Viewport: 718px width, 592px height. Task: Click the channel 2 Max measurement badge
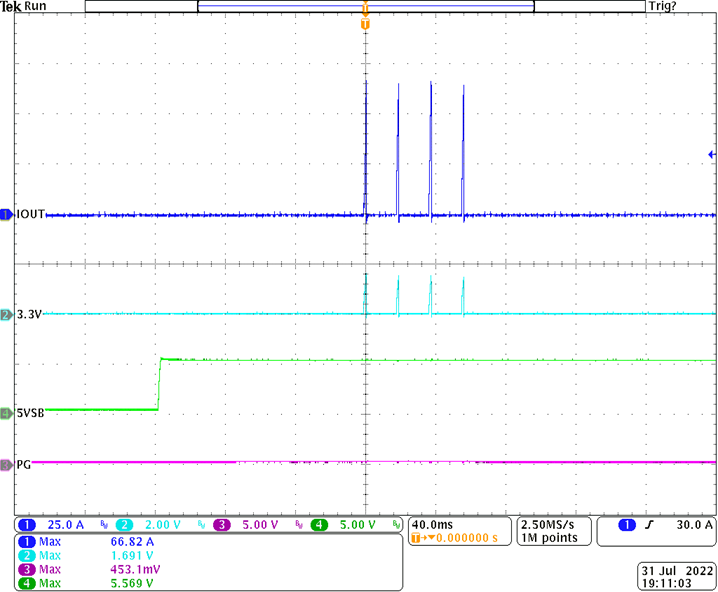(x=27, y=556)
